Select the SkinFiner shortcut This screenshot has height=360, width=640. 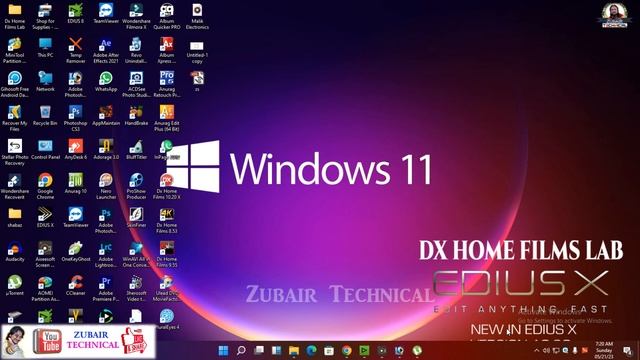tap(136, 218)
